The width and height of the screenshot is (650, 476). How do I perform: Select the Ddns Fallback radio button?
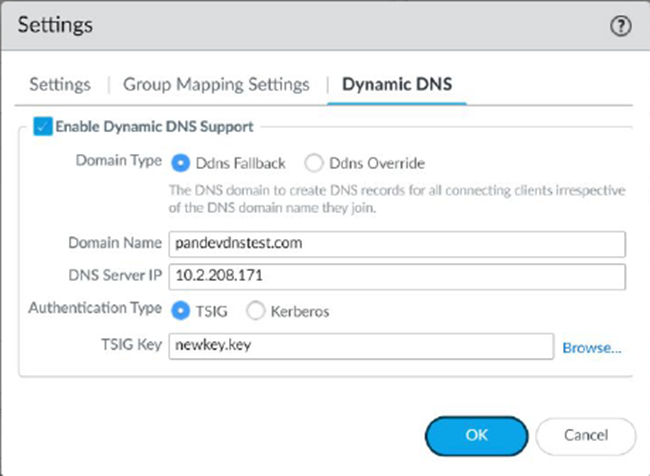click(181, 162)
